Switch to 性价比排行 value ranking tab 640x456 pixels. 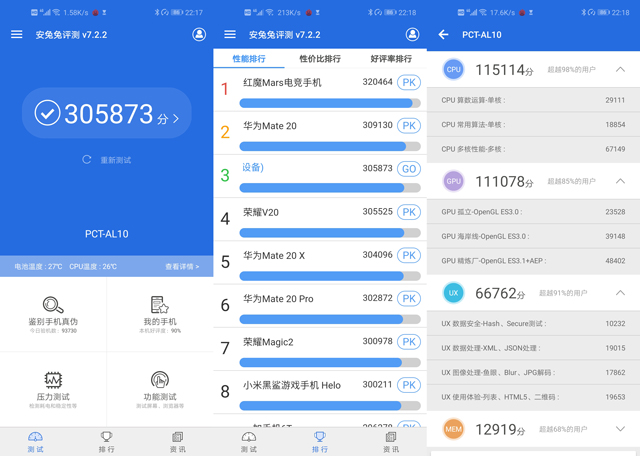[x=320, y=59]
